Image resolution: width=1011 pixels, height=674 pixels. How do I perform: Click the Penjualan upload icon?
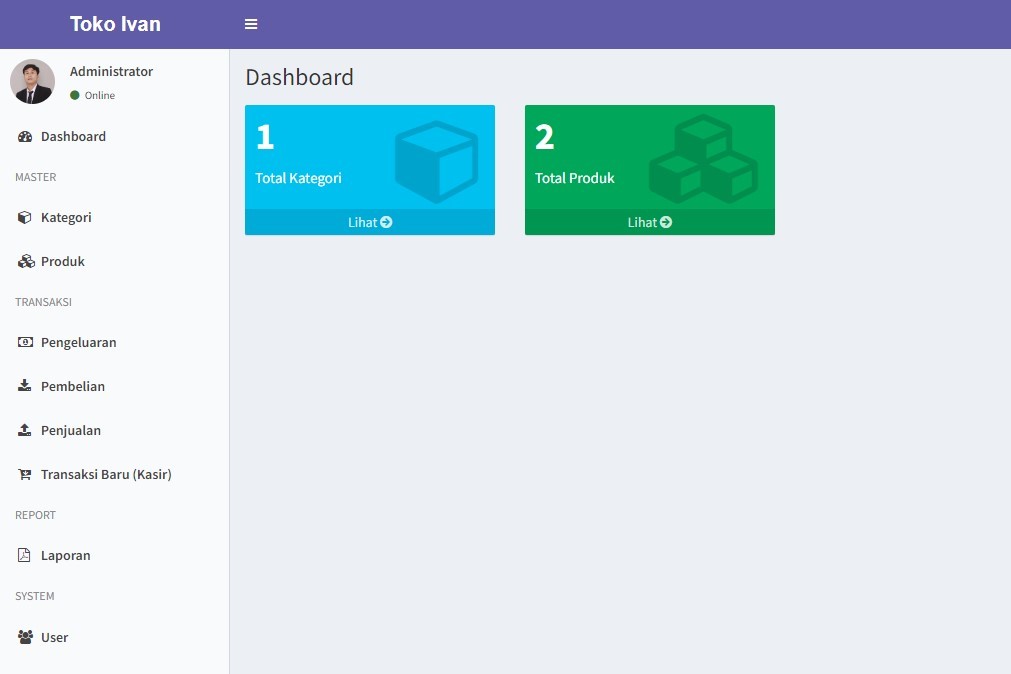(x=25, y=430)
